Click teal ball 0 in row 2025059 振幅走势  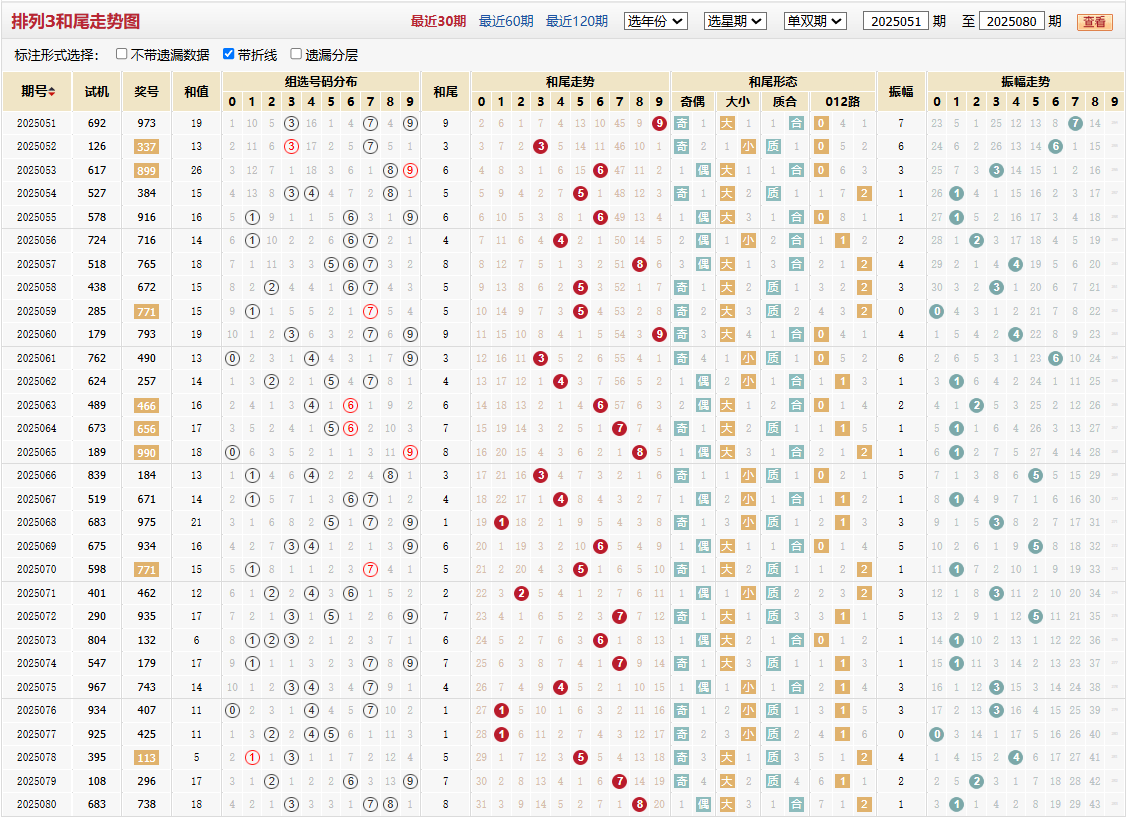click(x=937, y=311)
